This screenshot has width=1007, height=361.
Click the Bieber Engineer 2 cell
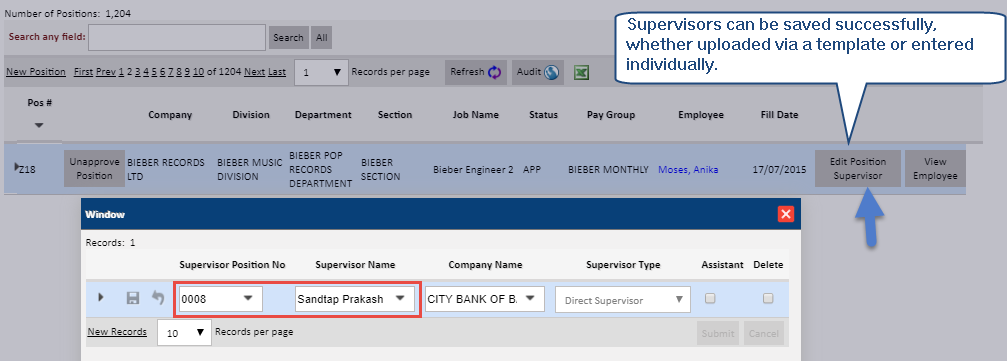(473, 170)
